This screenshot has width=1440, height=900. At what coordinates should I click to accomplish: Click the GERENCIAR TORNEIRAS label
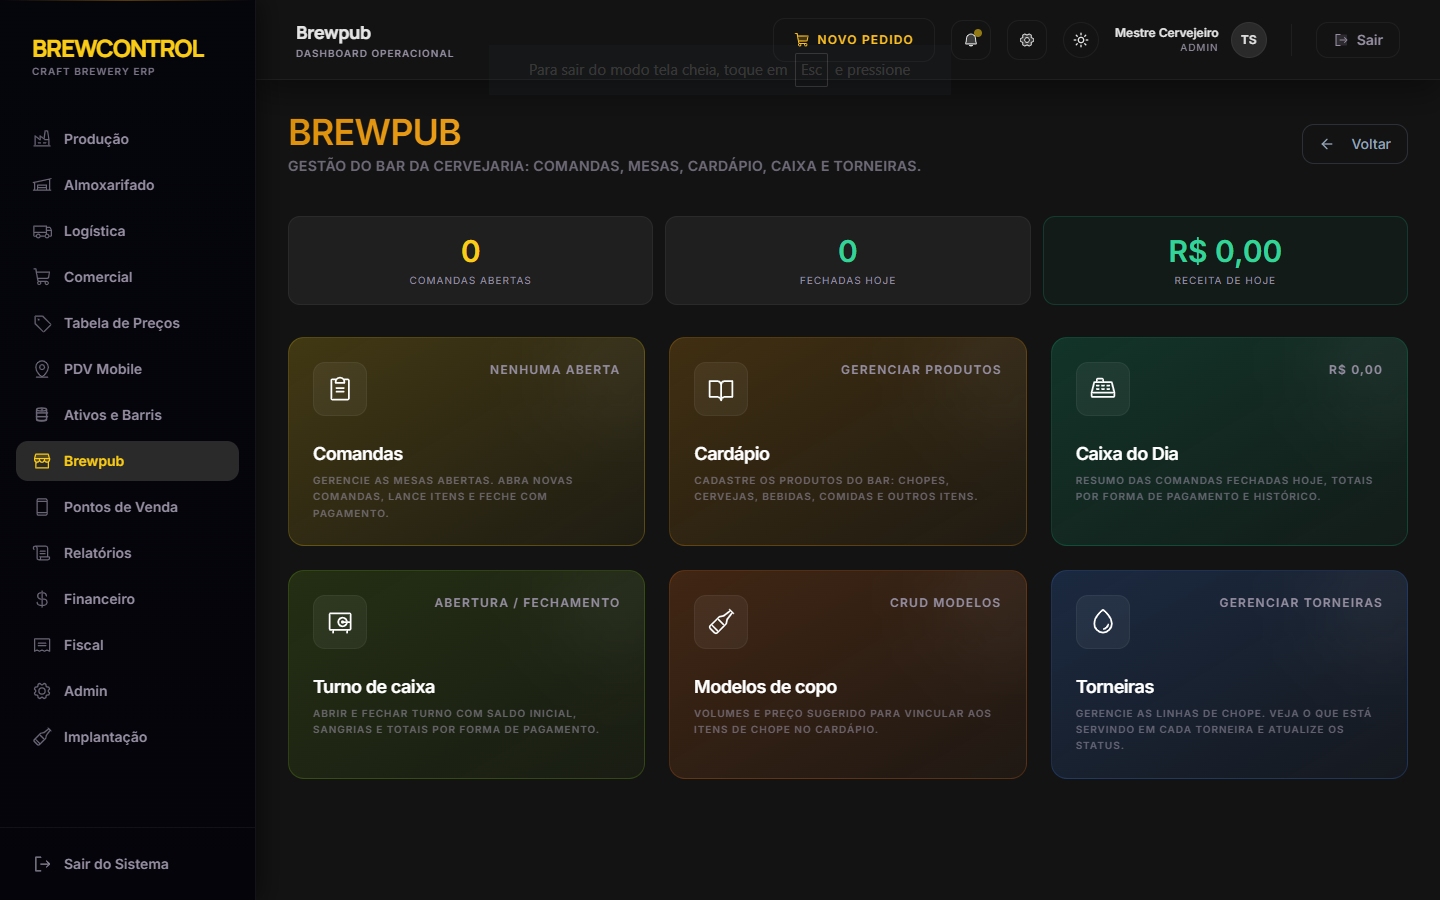[1301, 603]
